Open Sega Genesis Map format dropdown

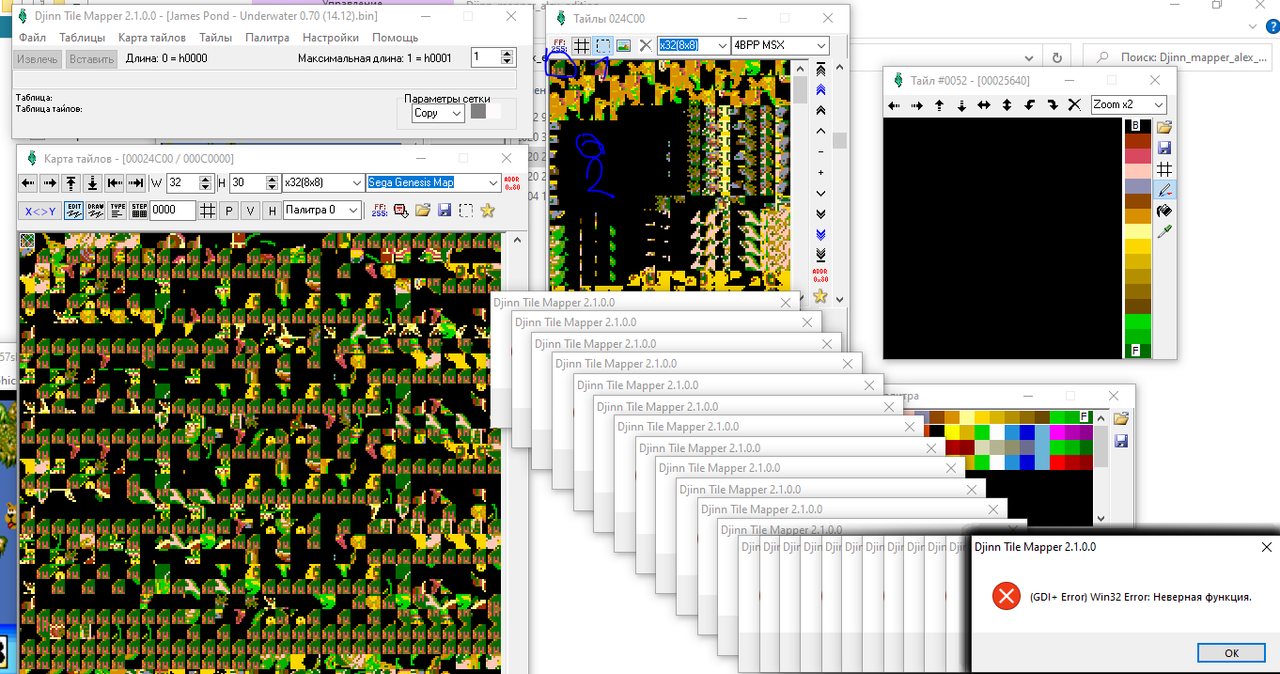(x=434, y=183)
